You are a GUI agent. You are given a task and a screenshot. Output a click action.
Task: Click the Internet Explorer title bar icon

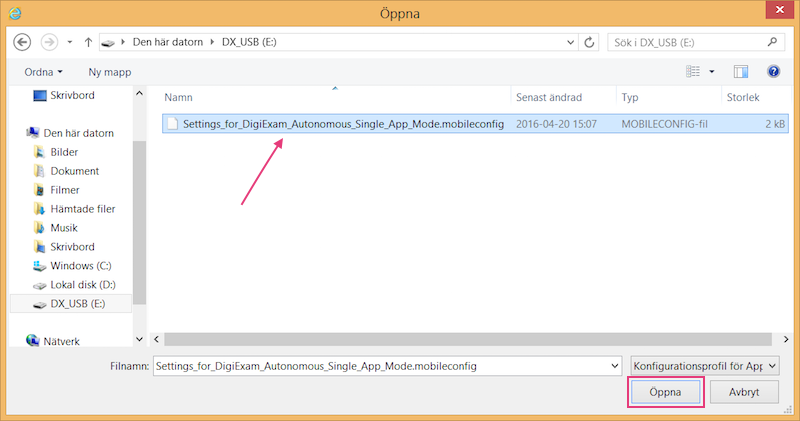[15, 13]
